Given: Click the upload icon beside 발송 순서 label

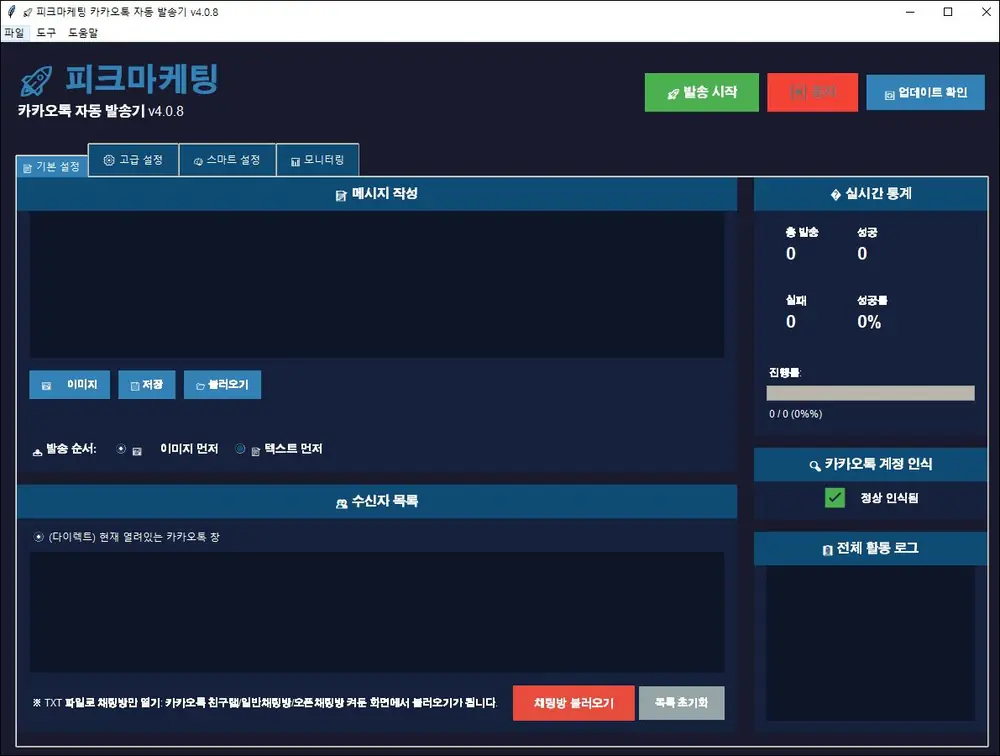Looking at the screenshot, I should pyautogui.click(x=37, y=452).
